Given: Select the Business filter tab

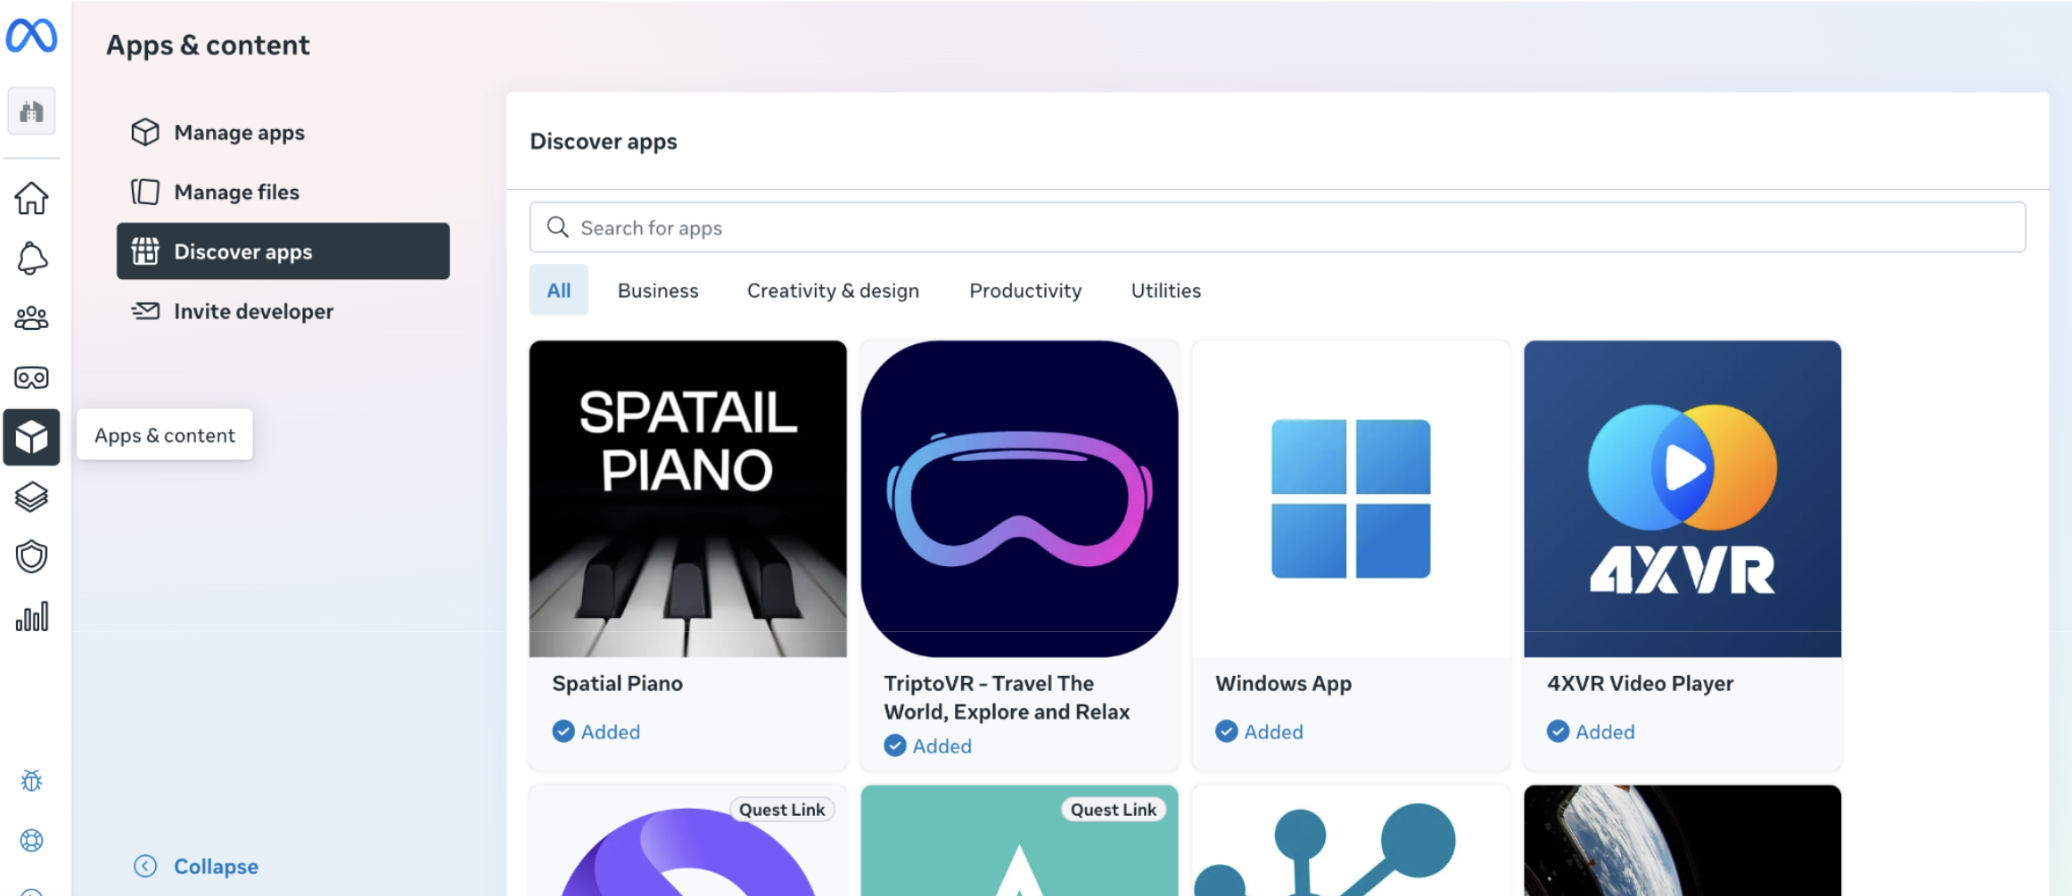Looking at the screenshot, I should (657, 290).
